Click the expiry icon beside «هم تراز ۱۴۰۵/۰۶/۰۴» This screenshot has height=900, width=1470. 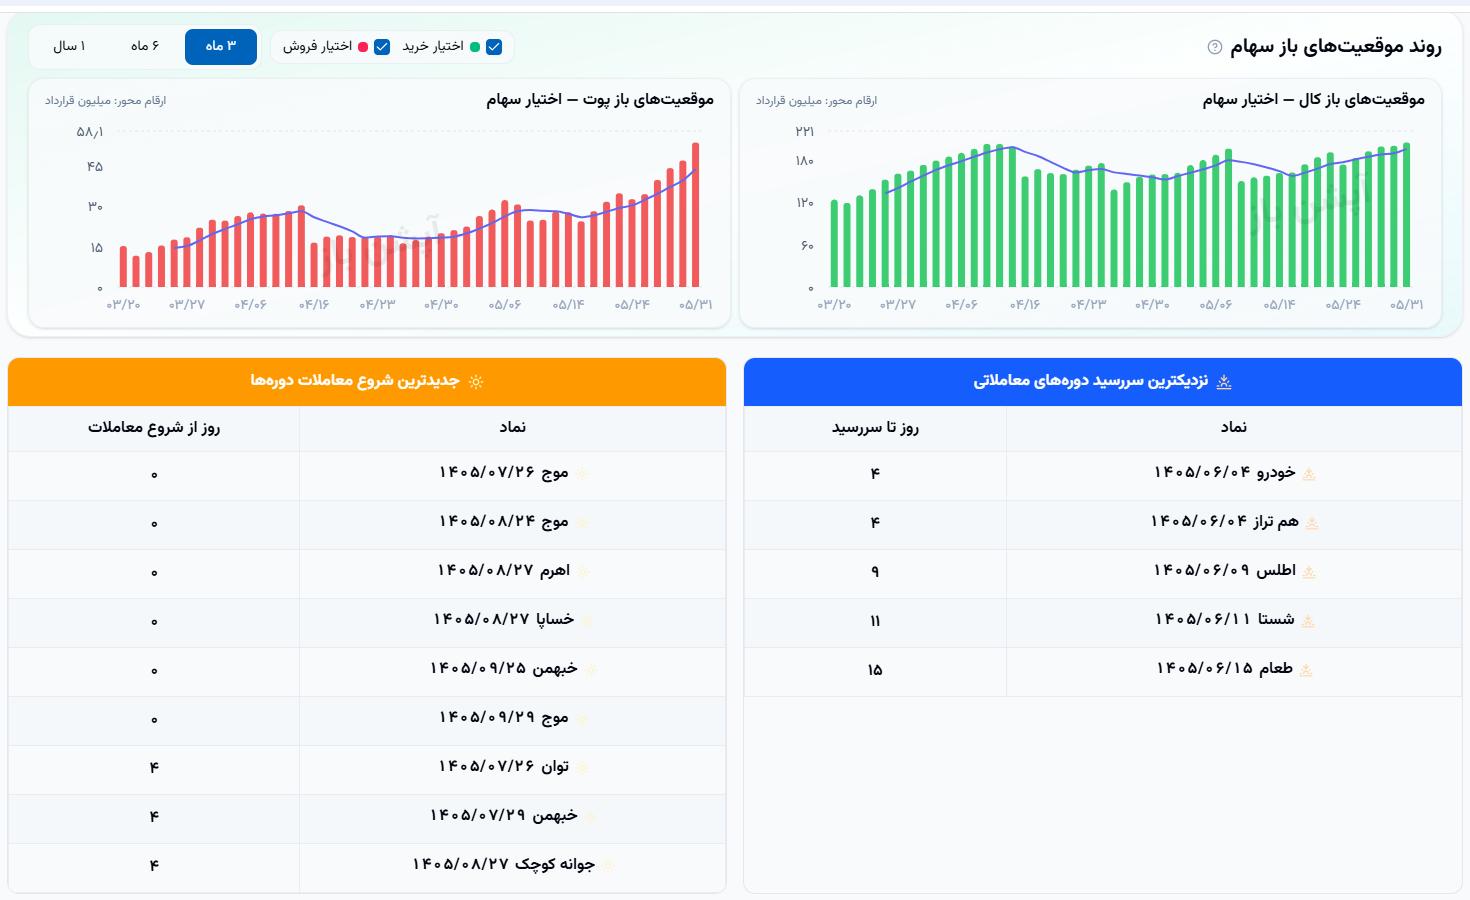click(1312, 523)
